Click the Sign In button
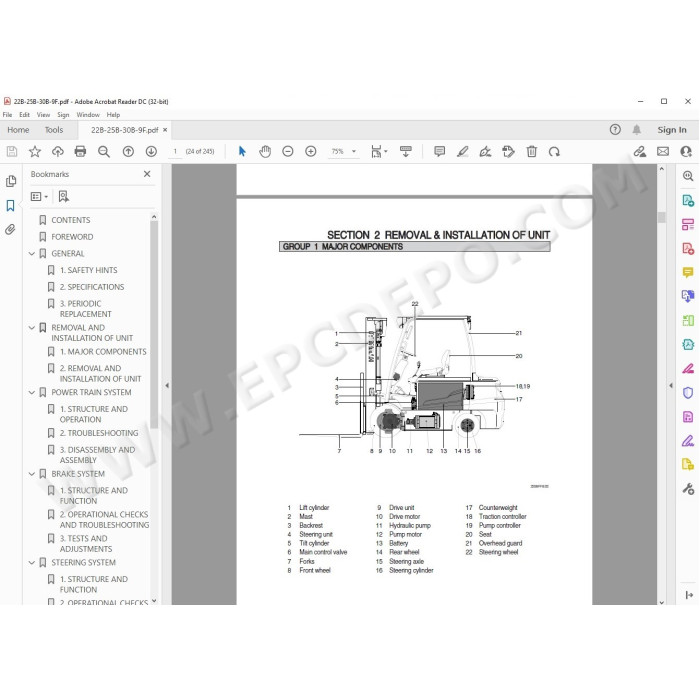Viewport: 700px width, 700px height. (672, 130)
